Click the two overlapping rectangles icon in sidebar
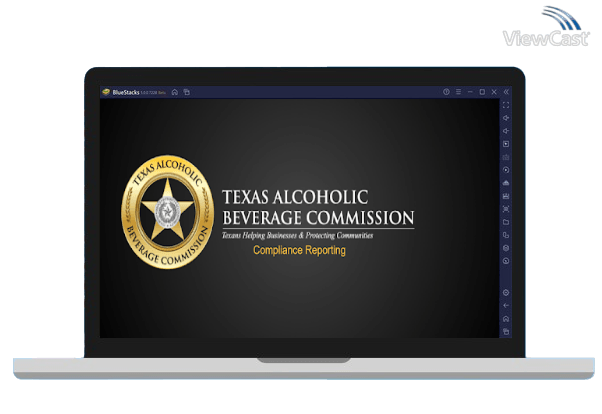Viewport: 602px width, 414px height. (x=506, y=235)
